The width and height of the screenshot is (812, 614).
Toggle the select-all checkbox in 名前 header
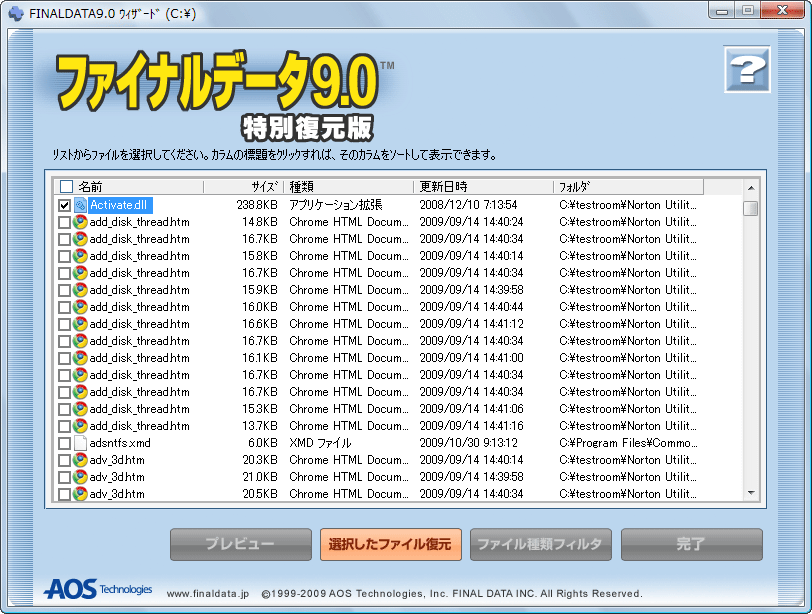click(x=66, y=186)
